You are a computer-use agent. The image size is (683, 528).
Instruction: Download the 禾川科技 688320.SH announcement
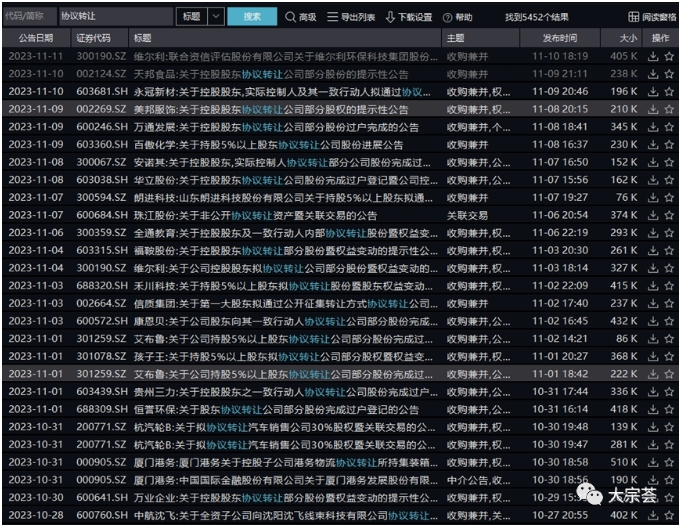pos(653,286)
